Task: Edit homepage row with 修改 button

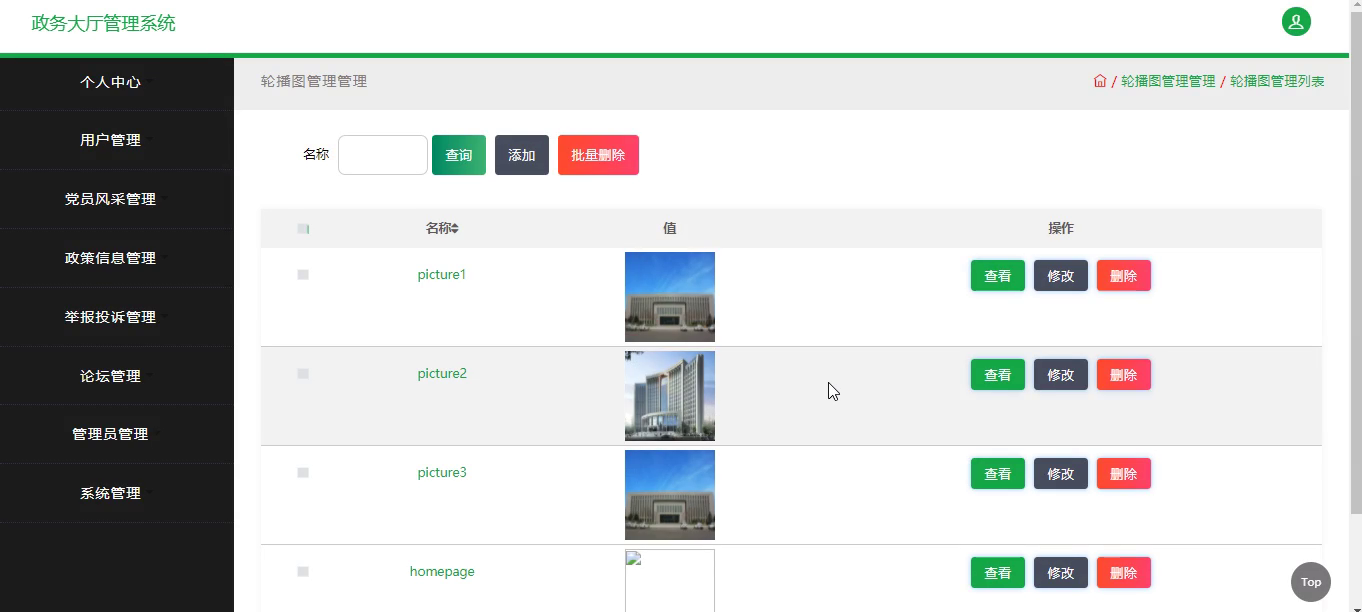Action: 1061,573
